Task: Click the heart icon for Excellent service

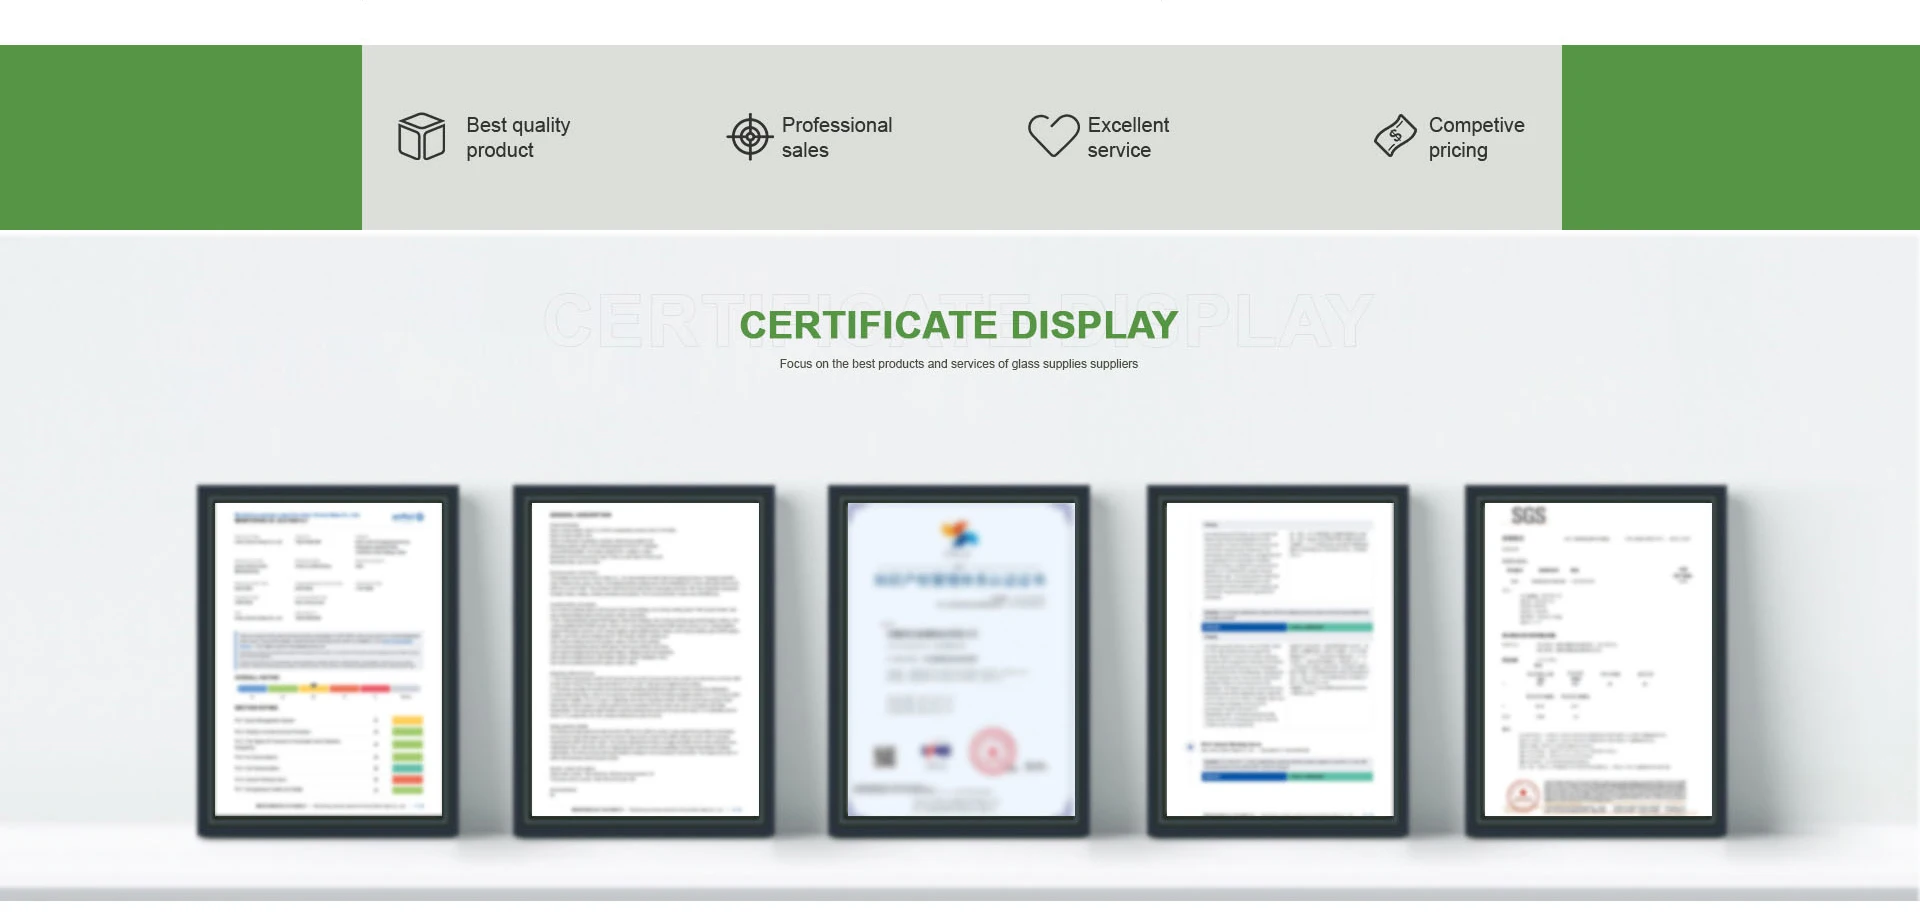Action: pyautogui.click(x=1053, y=135)
